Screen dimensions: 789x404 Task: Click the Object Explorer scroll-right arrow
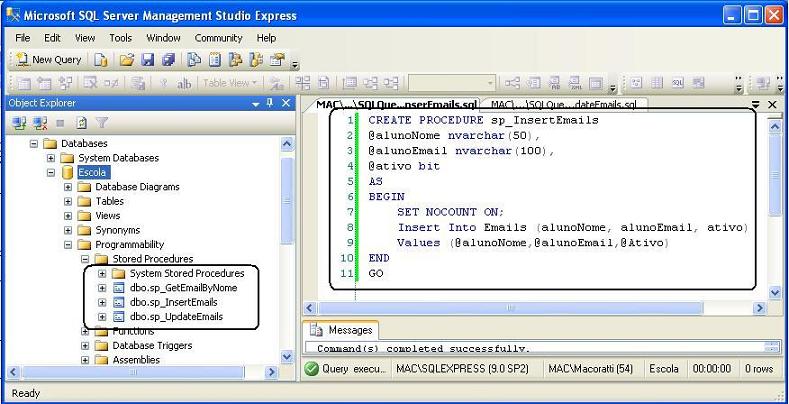(x=271, y=372)
